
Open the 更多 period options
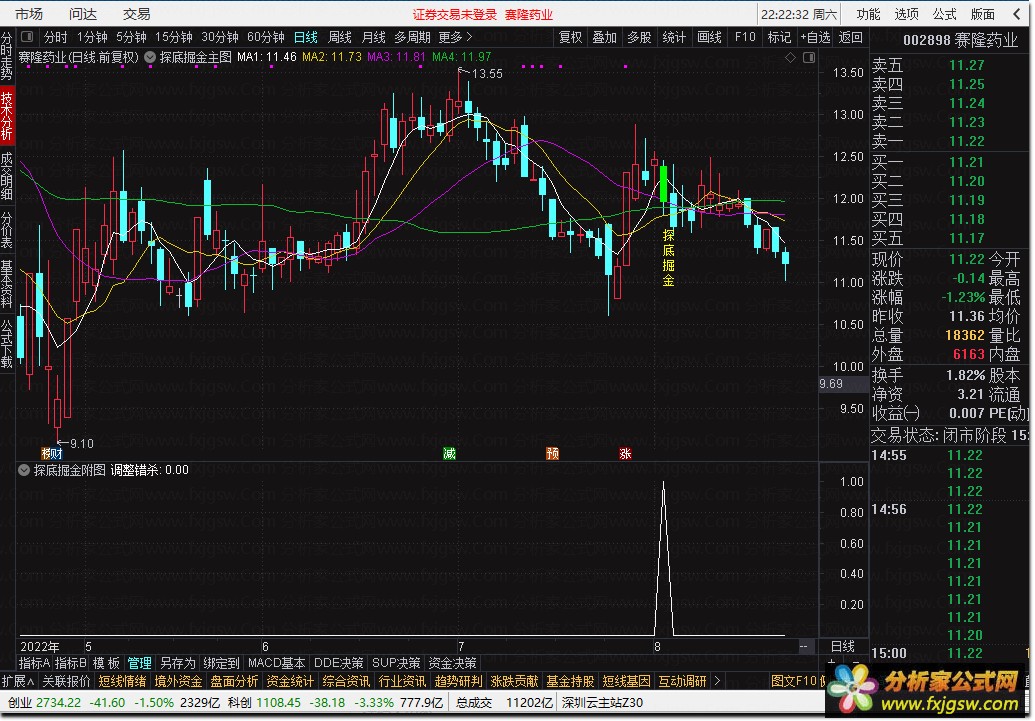455,38
